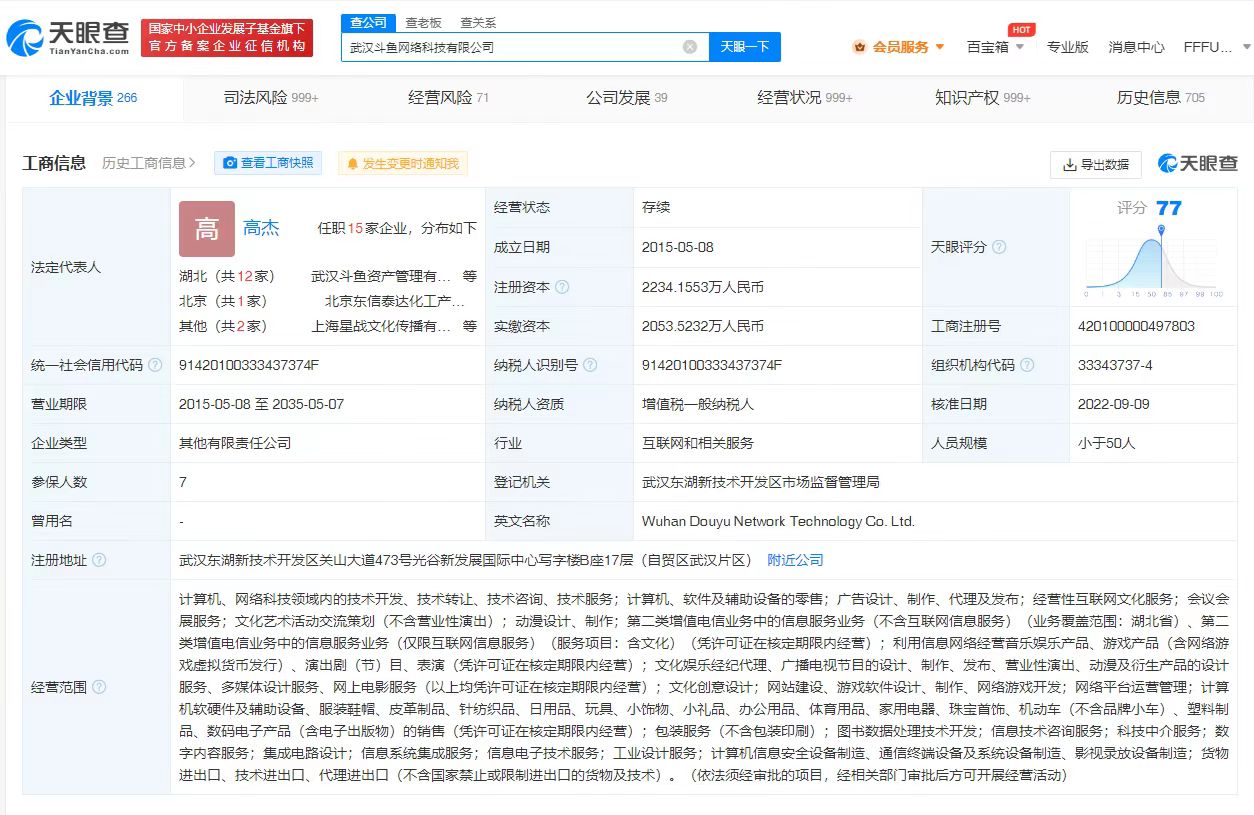Click the 实缴资本 value 2053.5232万人民币
Screen dimensions: 1254x815
click(703, 326)
